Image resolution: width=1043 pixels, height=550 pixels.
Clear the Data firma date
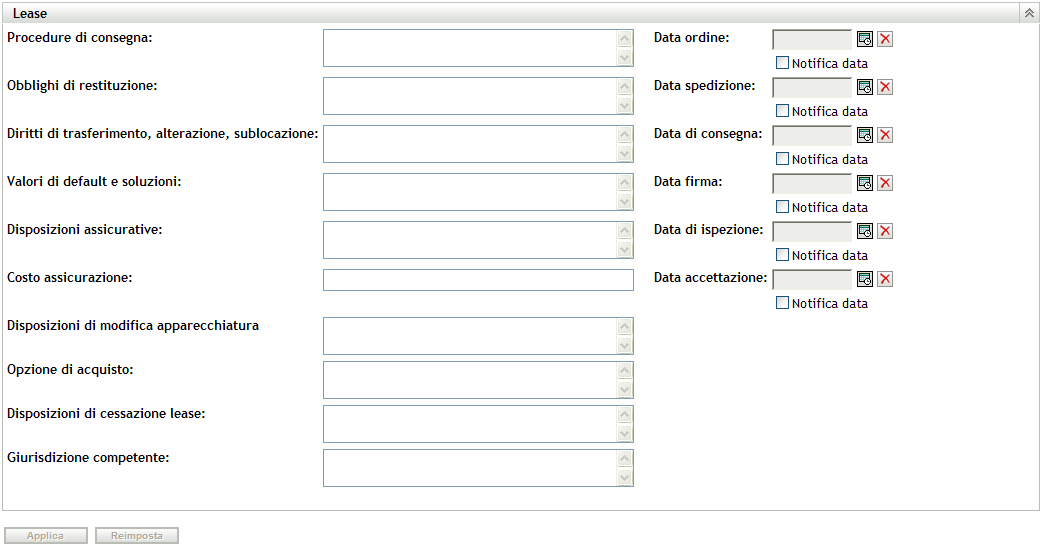pos(885,183)
